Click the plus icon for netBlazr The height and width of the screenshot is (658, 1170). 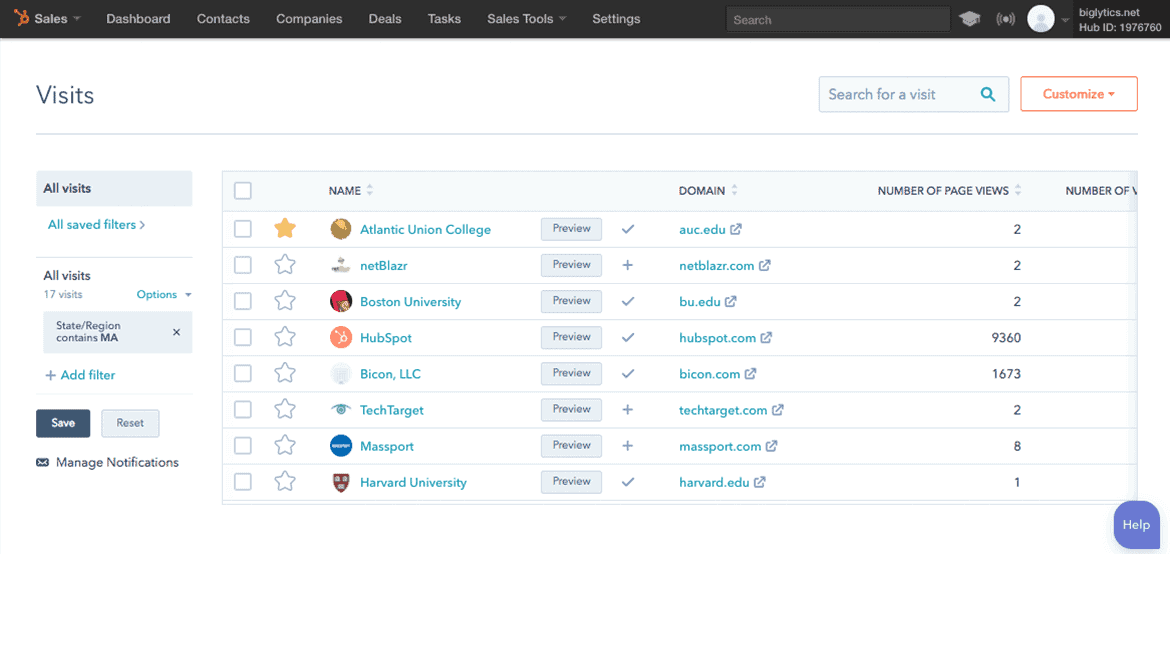[x=628, y=265]
